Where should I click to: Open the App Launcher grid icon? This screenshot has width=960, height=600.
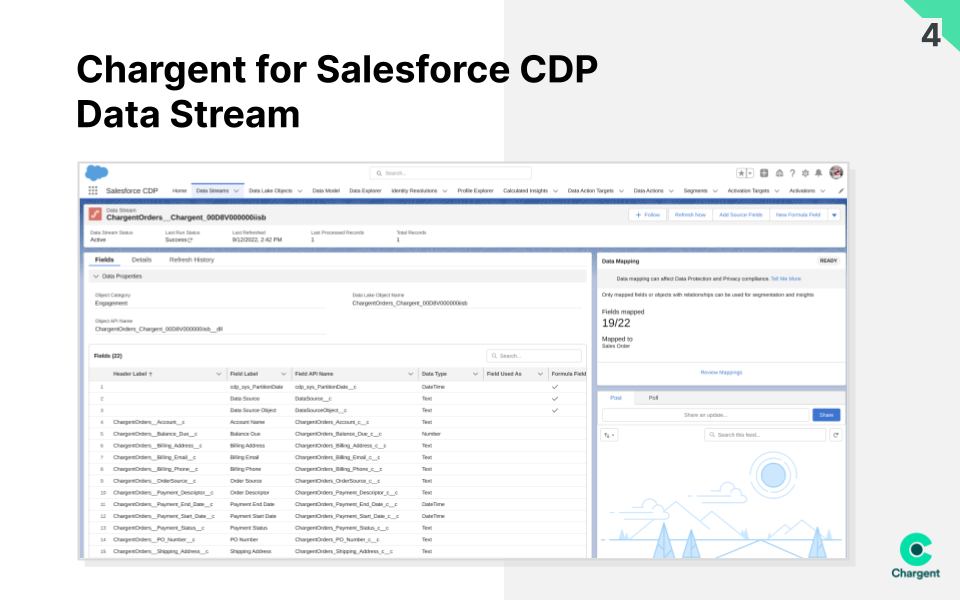(92, 190)
